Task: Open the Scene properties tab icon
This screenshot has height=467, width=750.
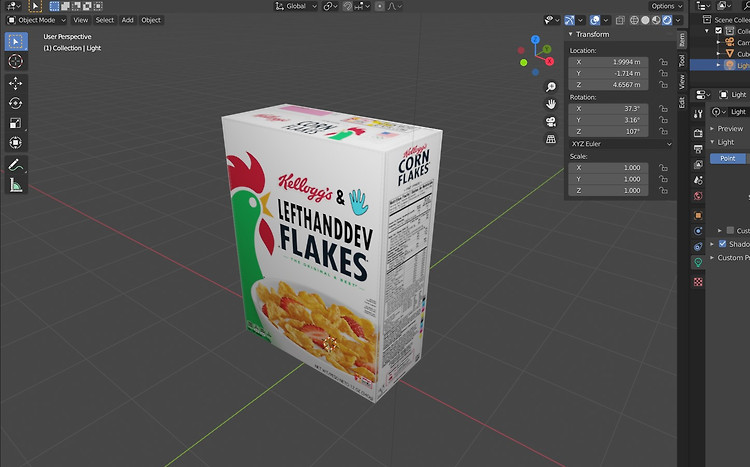Action: (698, 180)
